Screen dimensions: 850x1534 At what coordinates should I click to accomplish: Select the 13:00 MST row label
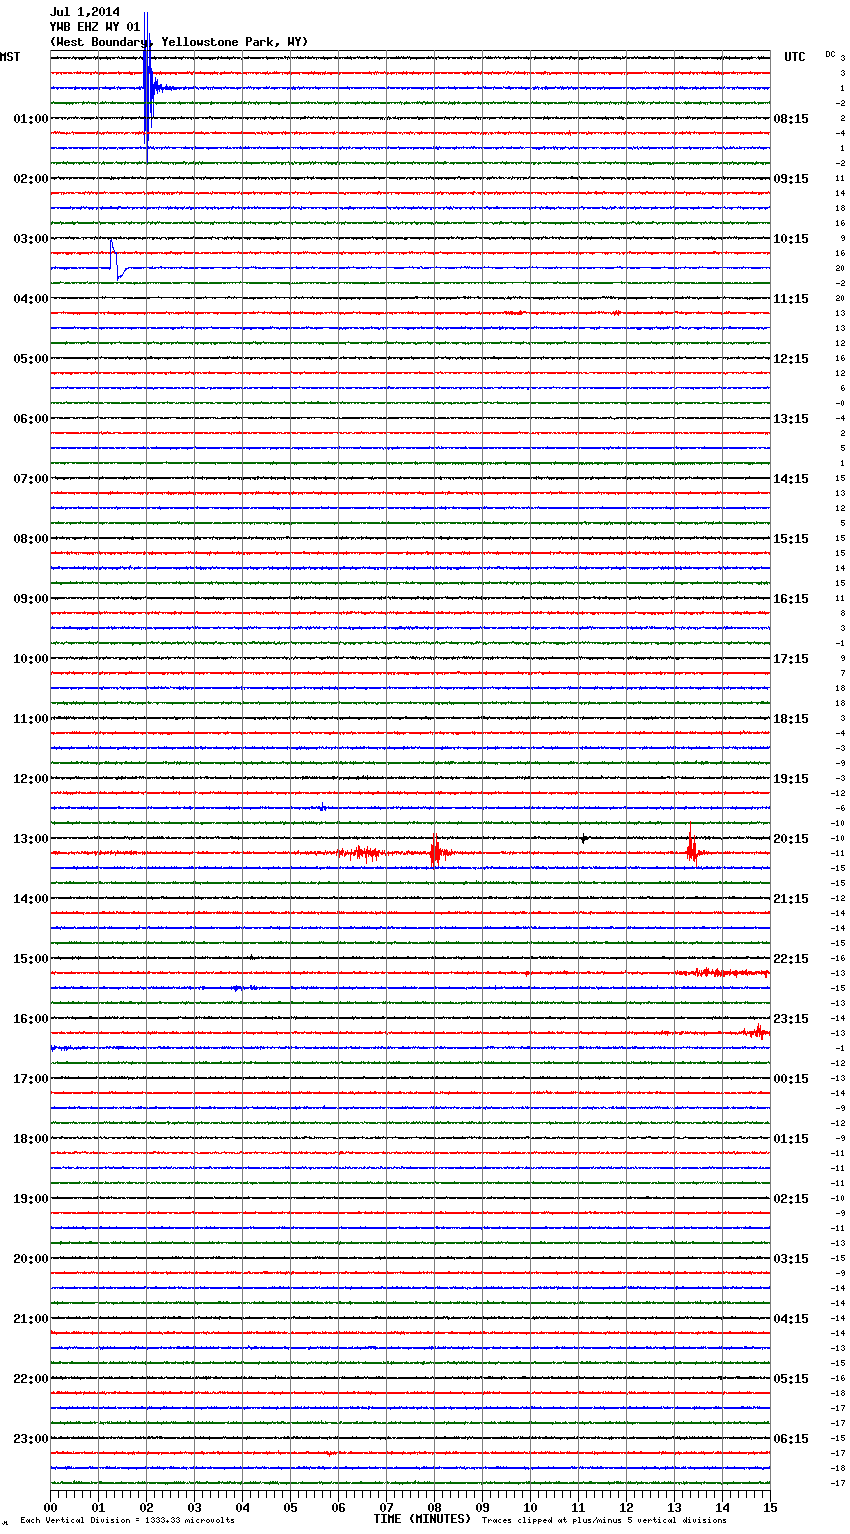click(31, 838)
